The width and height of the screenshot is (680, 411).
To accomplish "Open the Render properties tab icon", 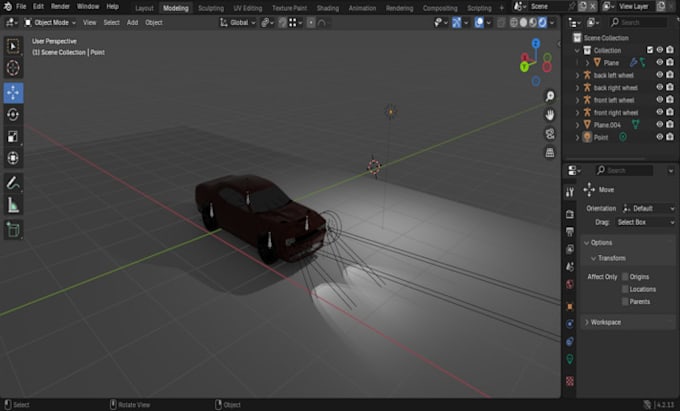I will (570, 214).
